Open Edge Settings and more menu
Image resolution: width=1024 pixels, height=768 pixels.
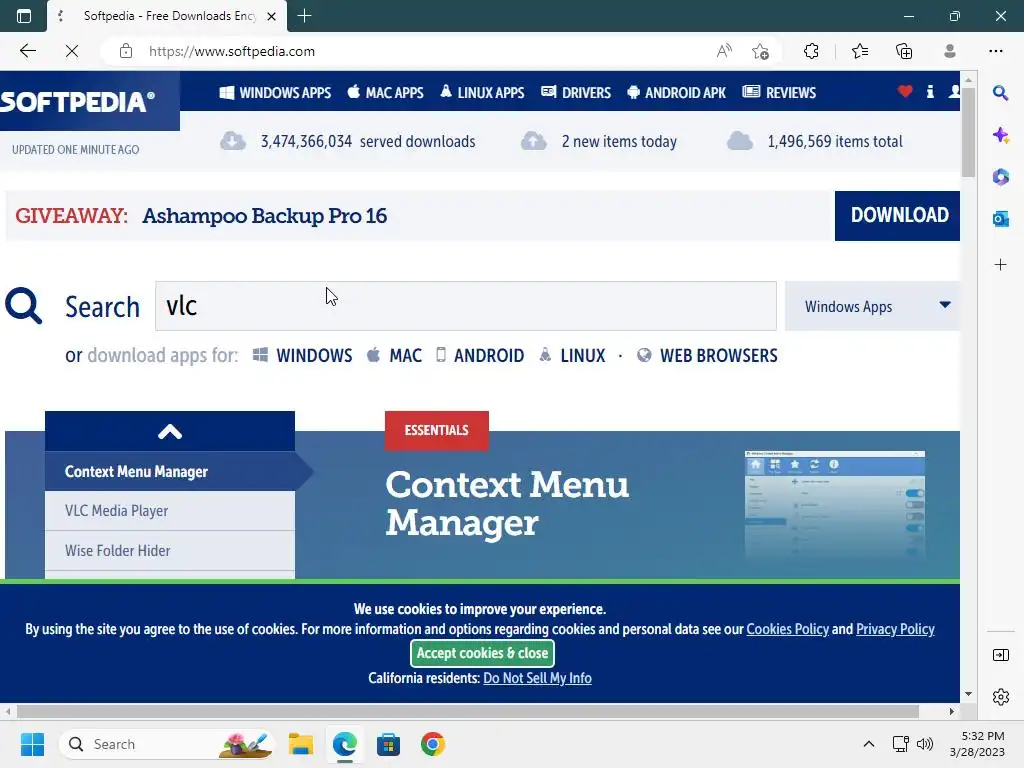pyautogui.click(x=995, y=51)
